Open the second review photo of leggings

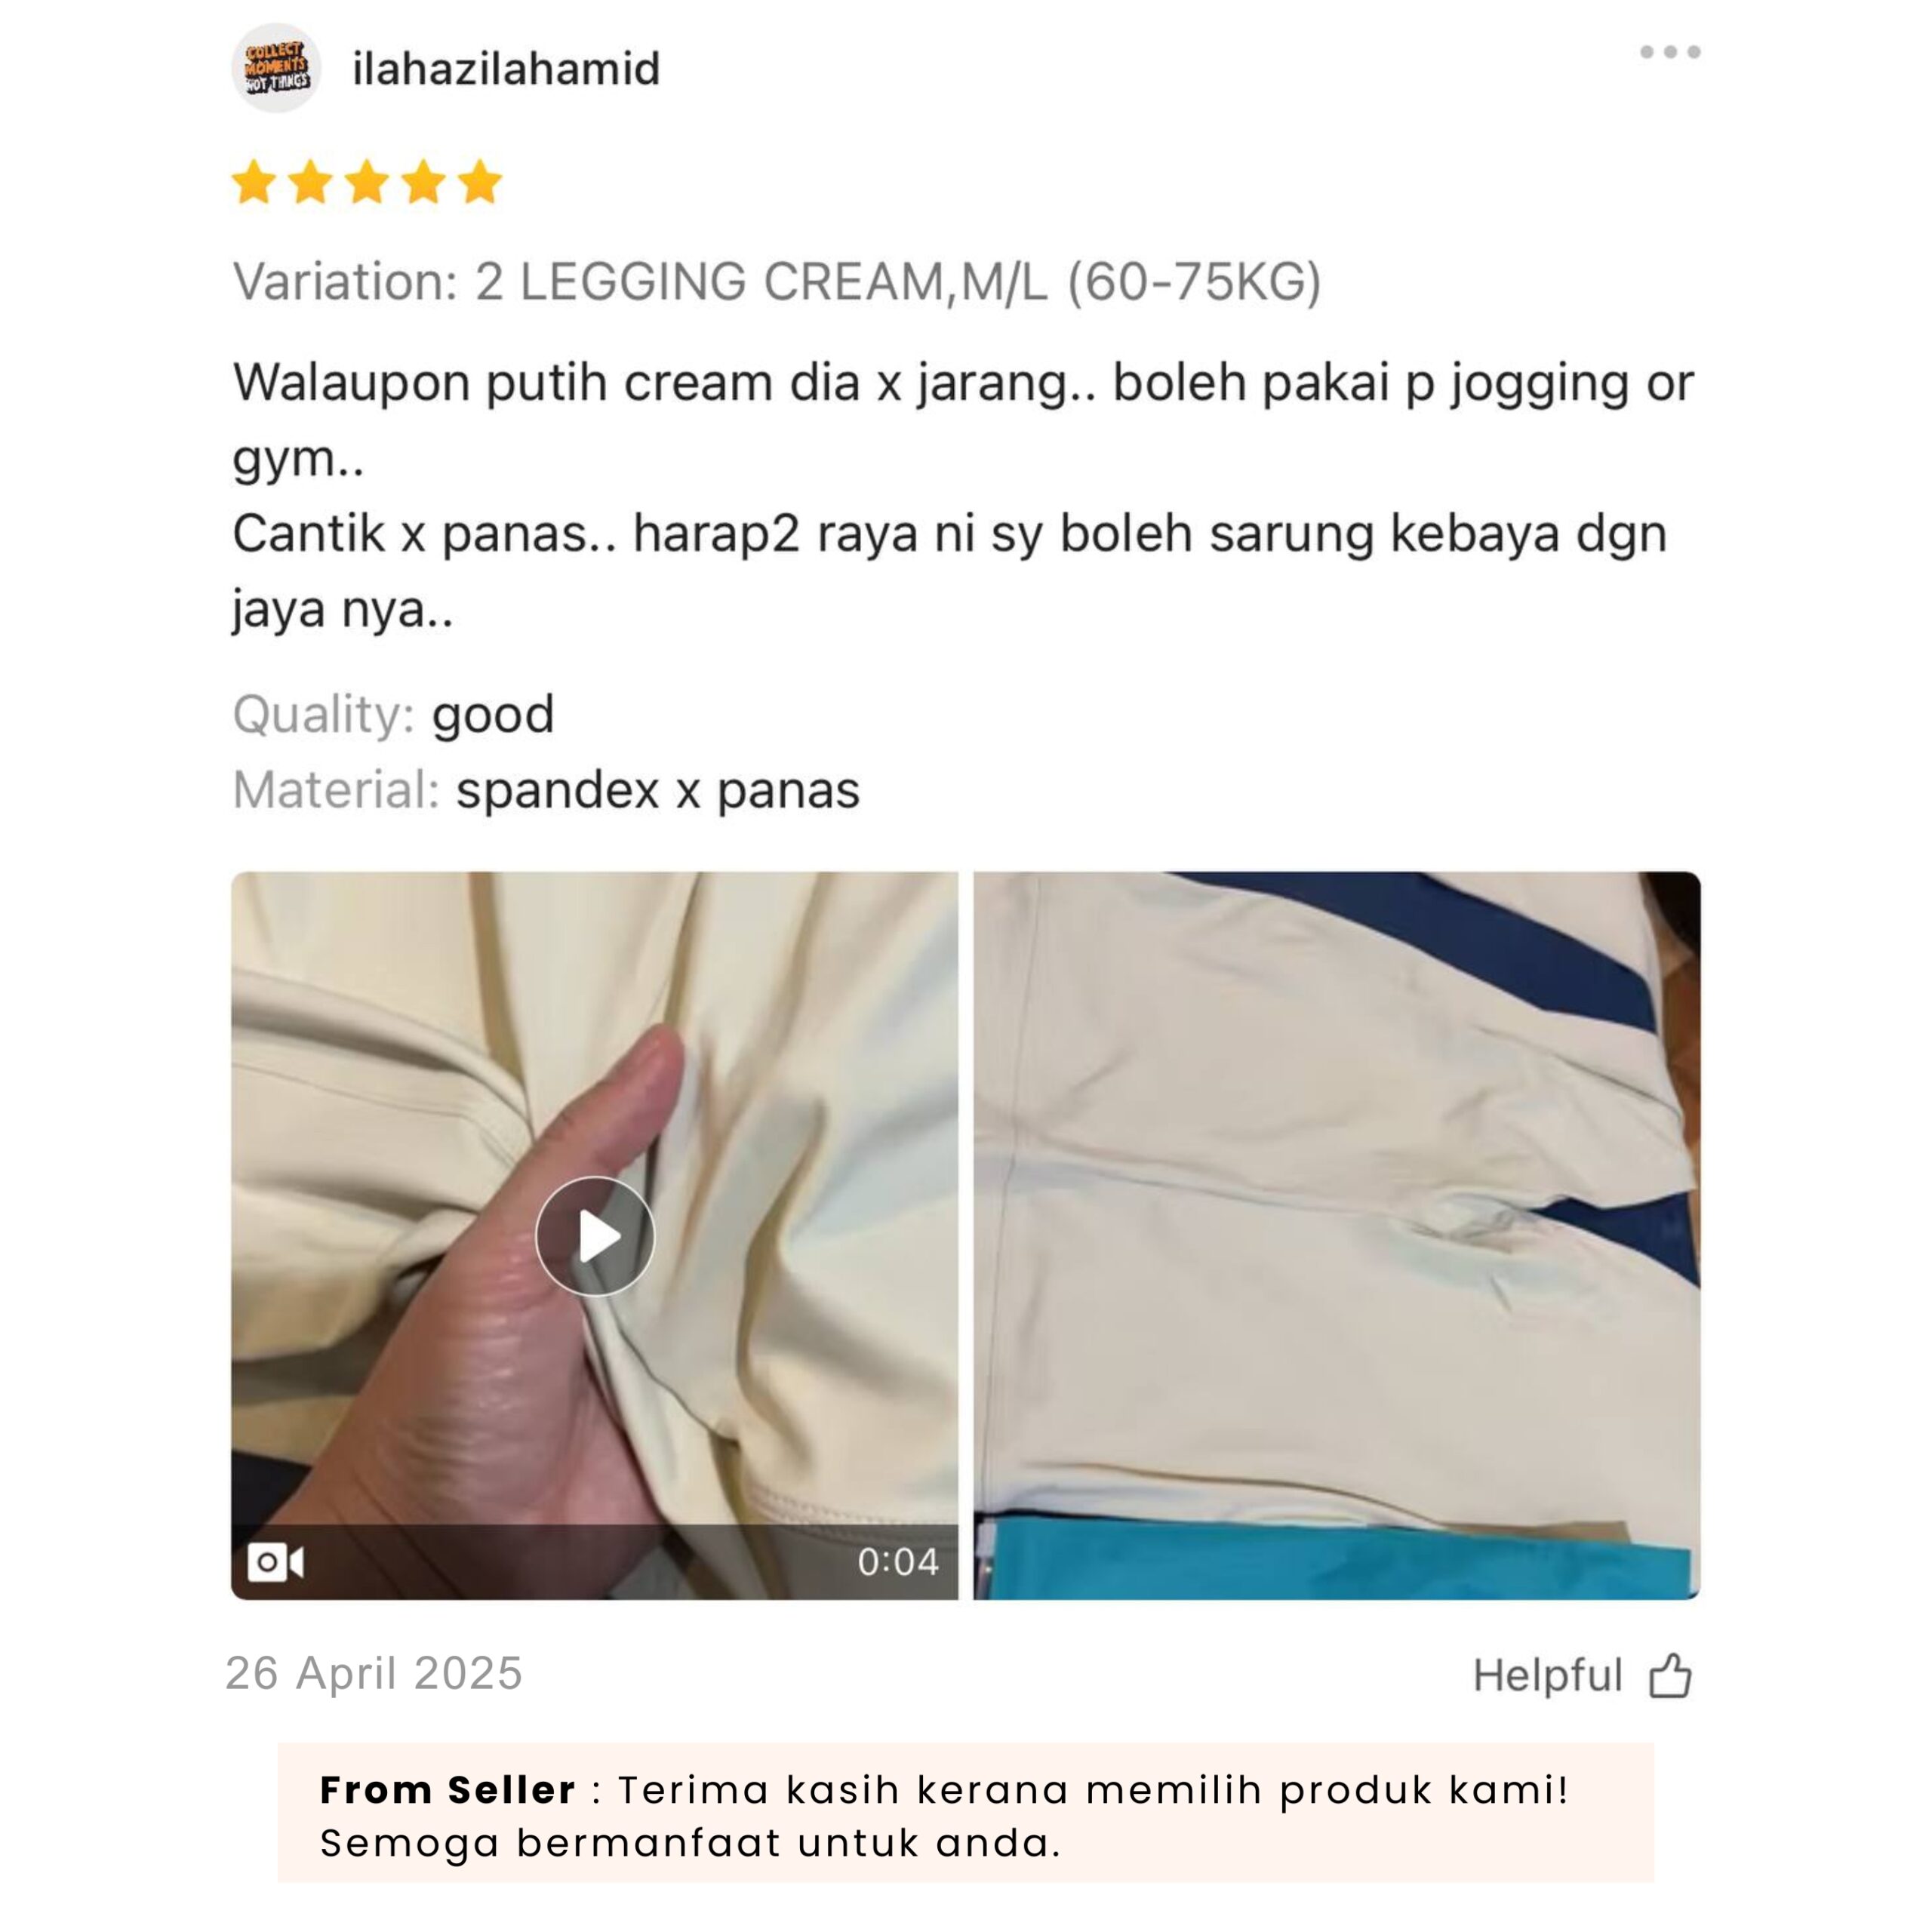(1337, 1235)
